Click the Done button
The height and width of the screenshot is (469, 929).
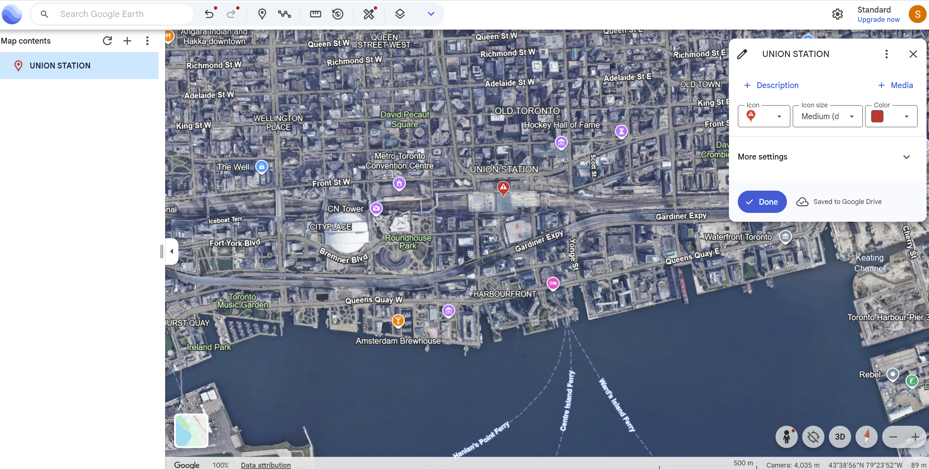click(x=762, y=202)
